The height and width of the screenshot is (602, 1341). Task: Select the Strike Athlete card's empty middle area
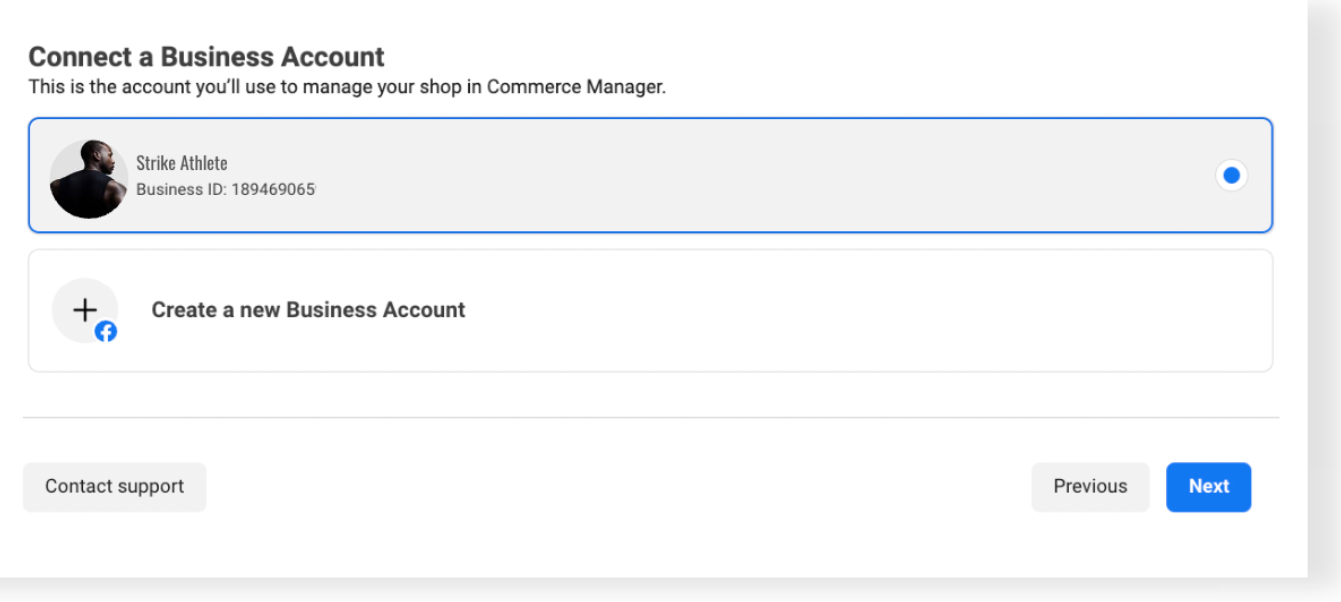700,176
